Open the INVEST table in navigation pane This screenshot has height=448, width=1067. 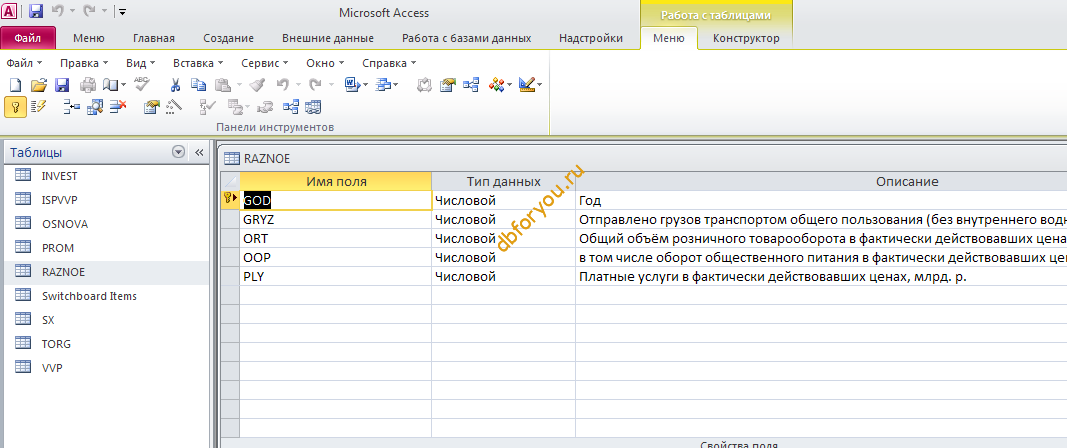(x=60, y=176)
